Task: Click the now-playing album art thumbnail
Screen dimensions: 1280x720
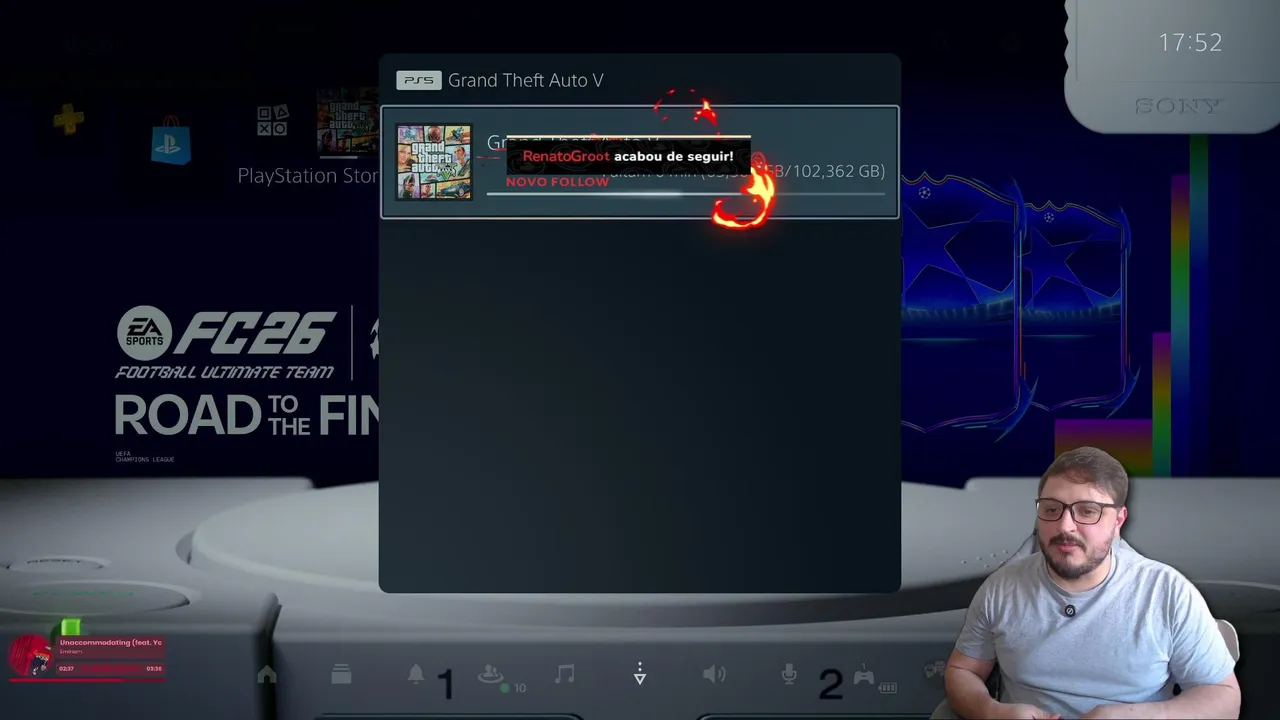Action: (x=32, y=656)
